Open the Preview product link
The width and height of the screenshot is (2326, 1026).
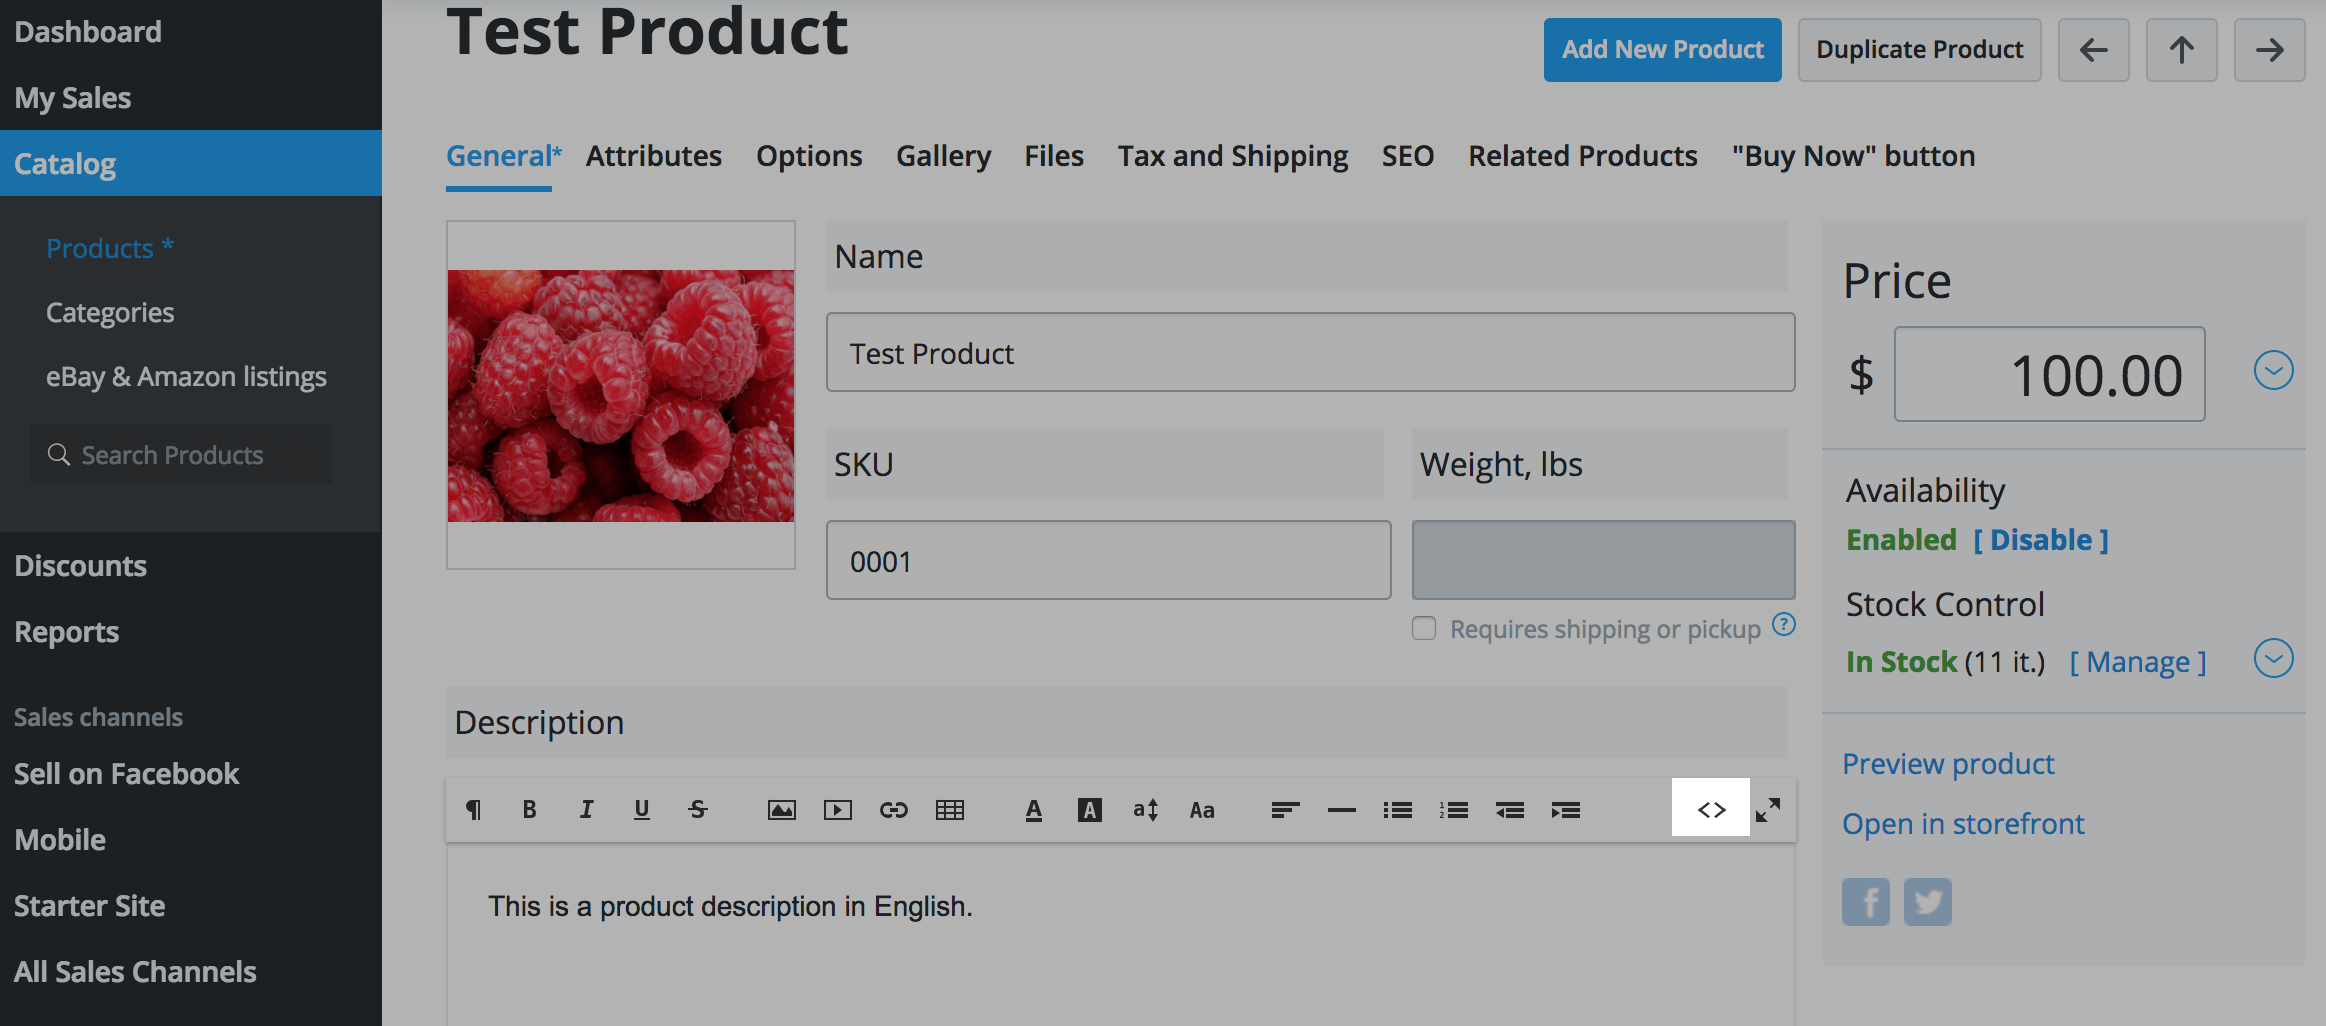click(1947, 764)
